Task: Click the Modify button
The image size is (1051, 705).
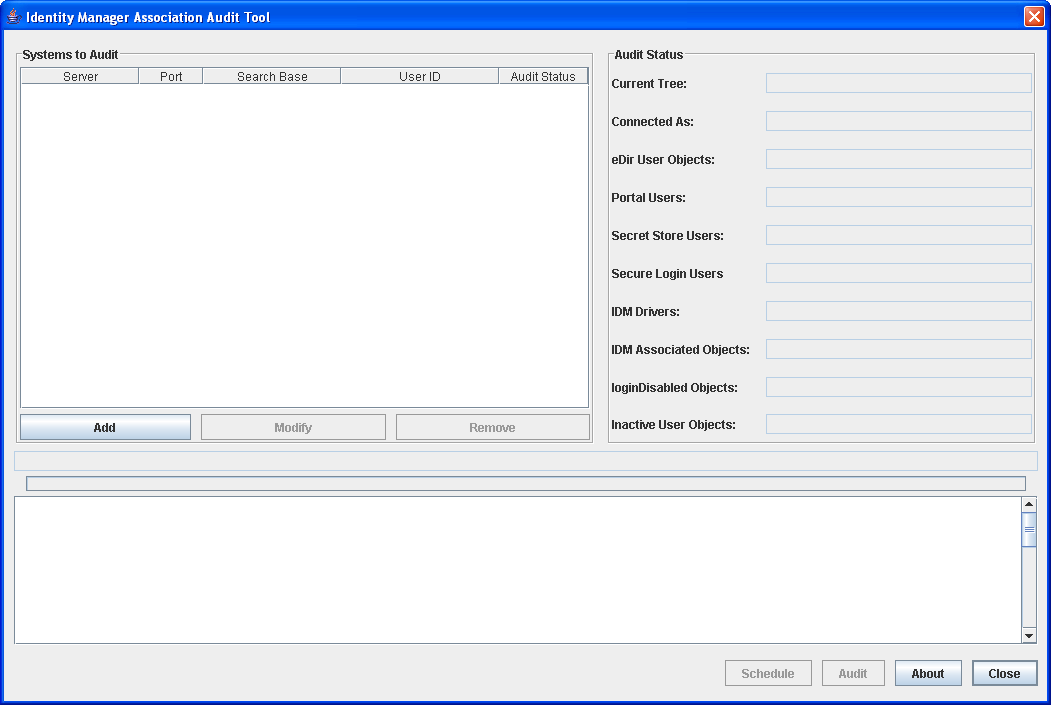Action: click(292, 427)
